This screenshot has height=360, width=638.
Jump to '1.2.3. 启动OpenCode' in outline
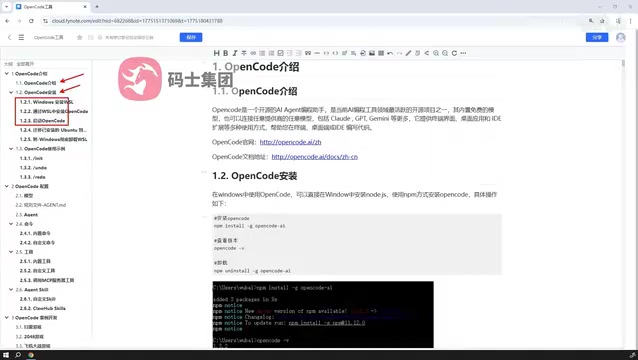(x=42, y=121)
